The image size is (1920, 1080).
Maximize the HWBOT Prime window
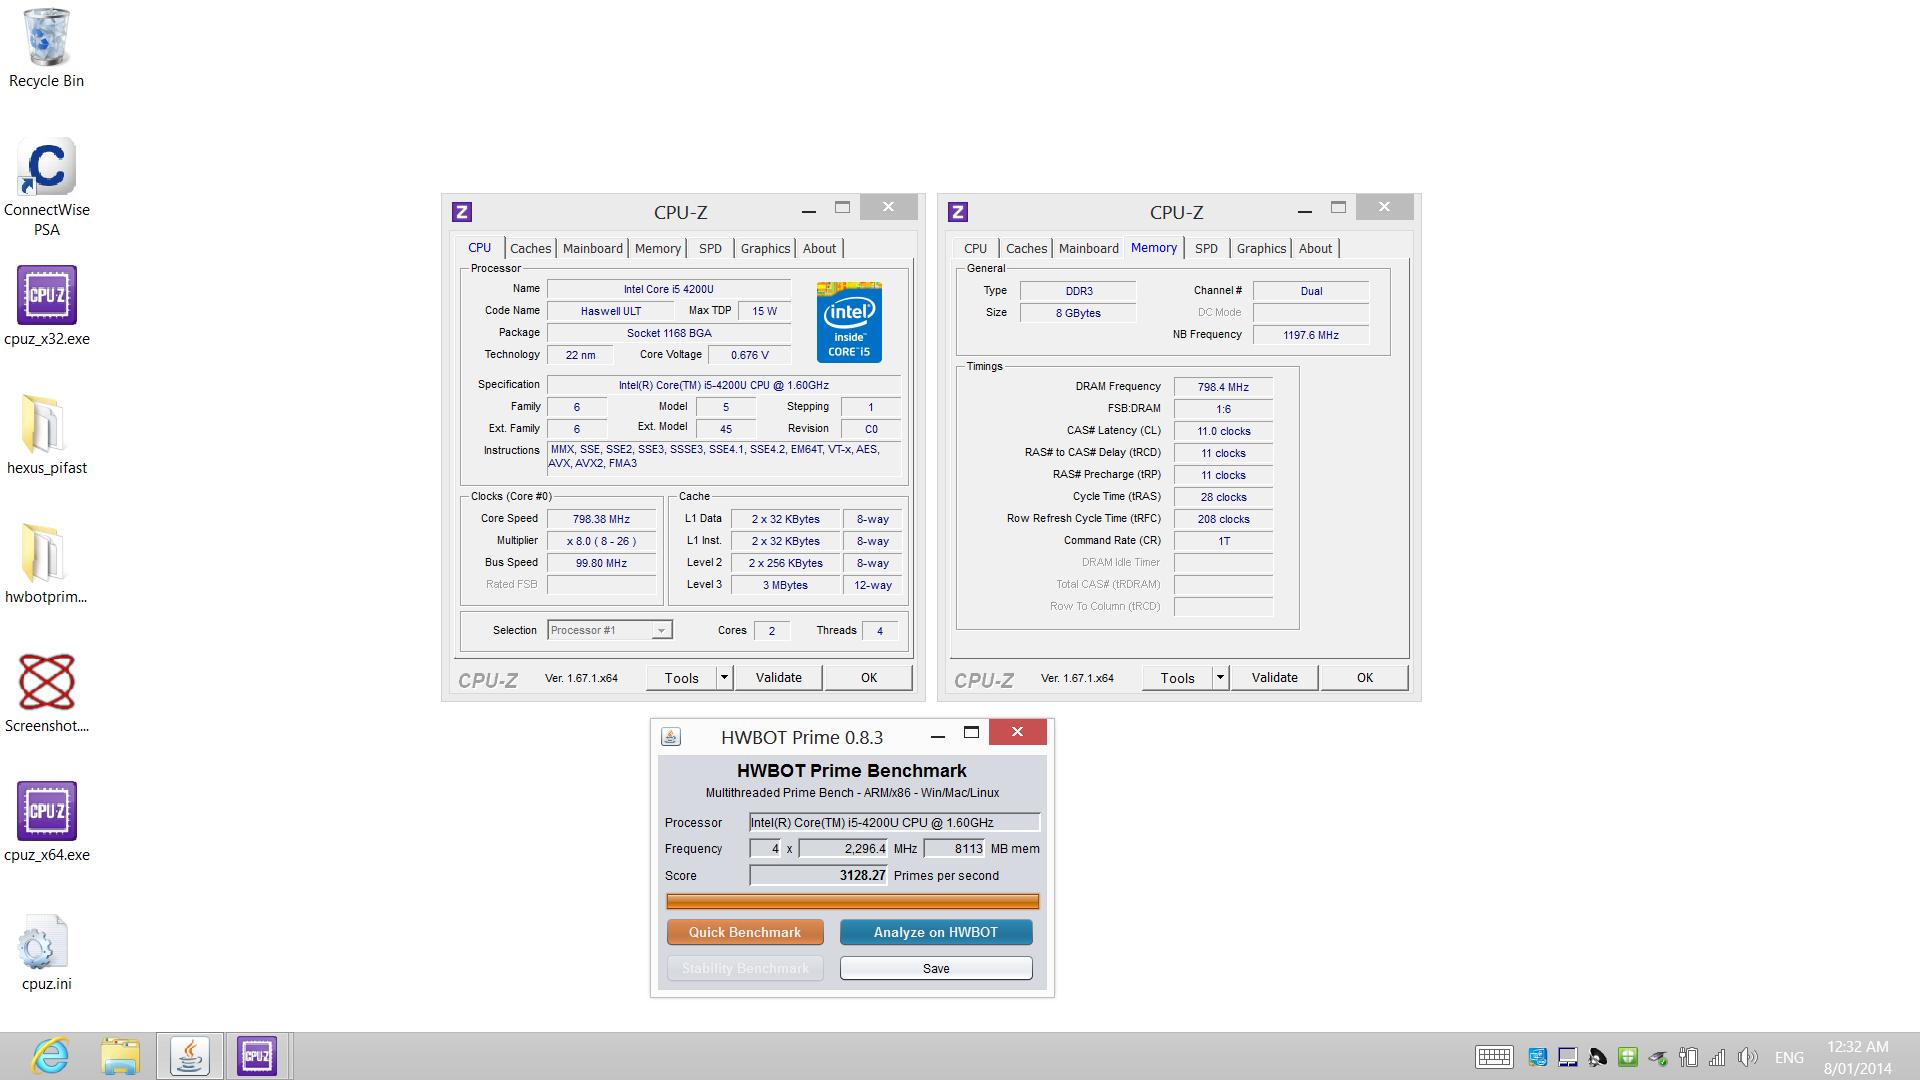[971, 733]
